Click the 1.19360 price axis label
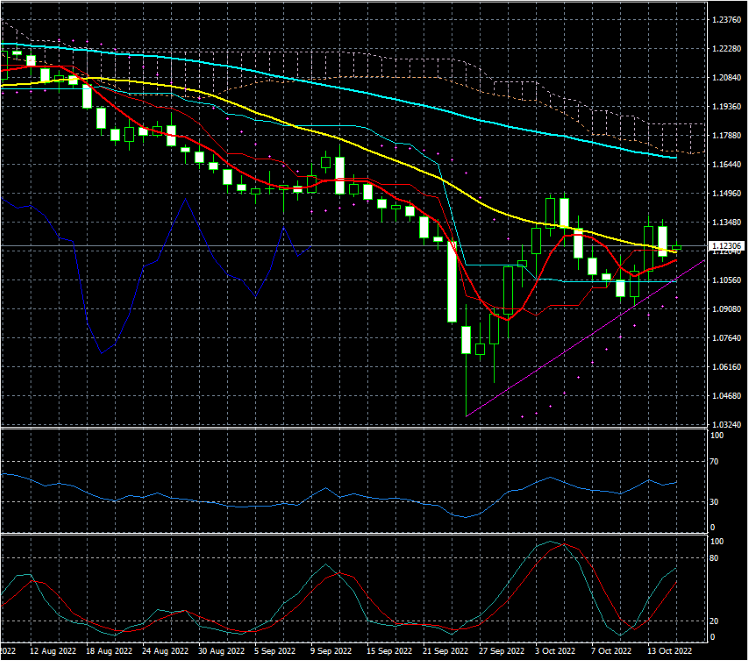 point(726,107)
